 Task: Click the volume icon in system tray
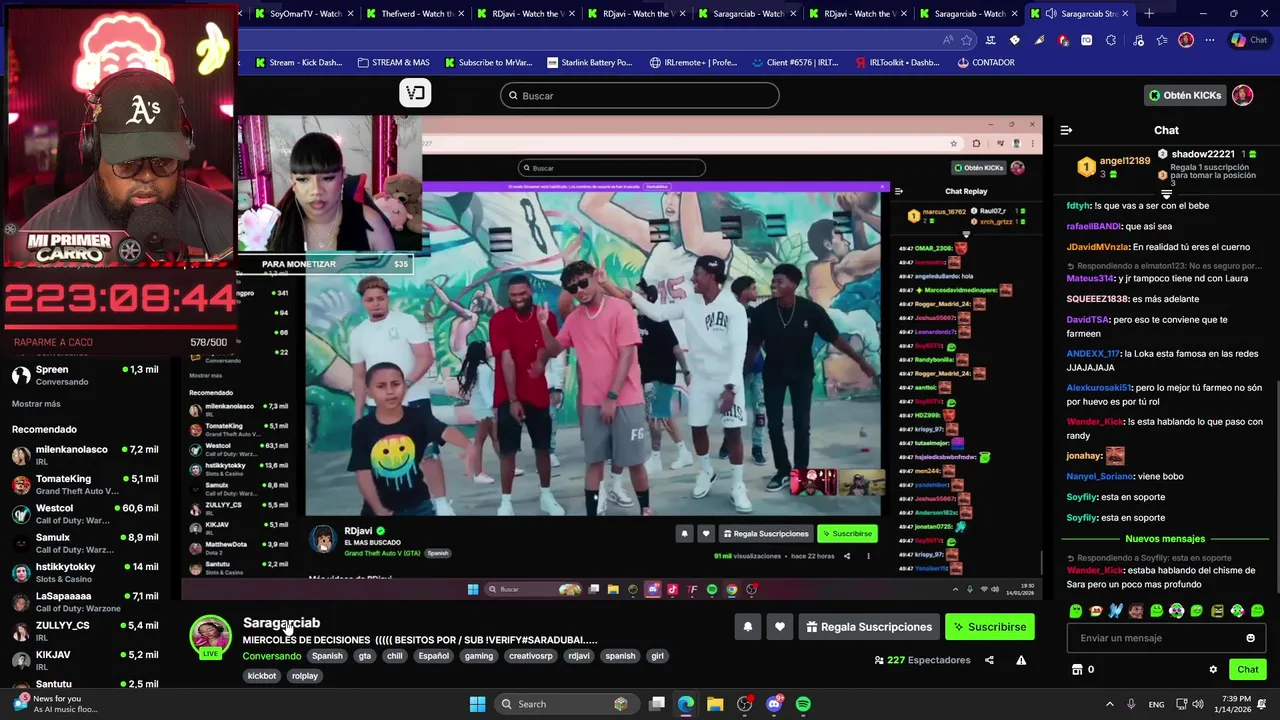tap(1200, 704)
